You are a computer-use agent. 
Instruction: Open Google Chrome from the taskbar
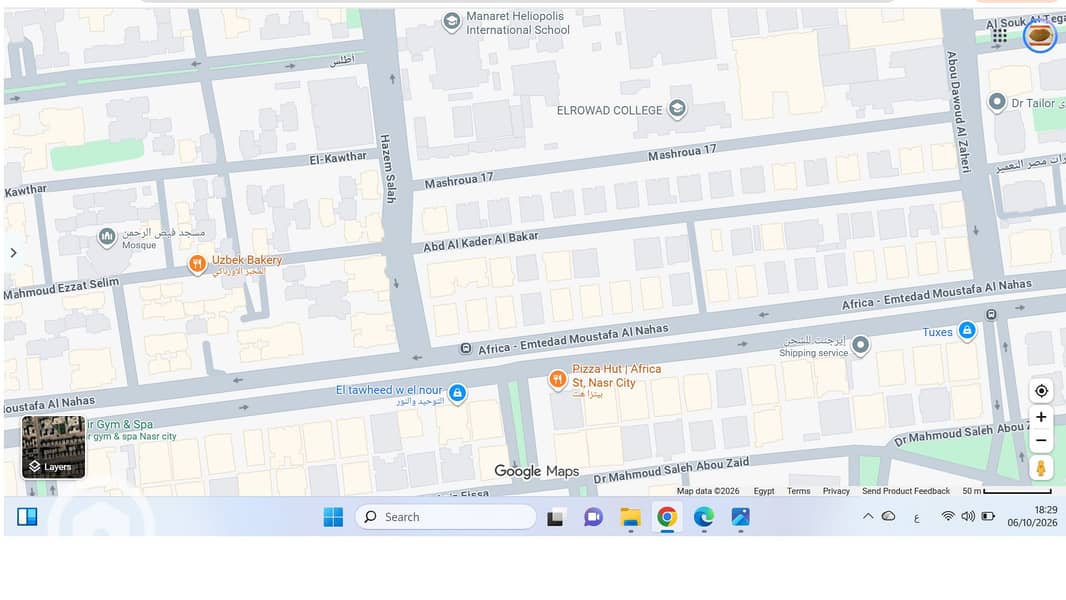[667, 517]
